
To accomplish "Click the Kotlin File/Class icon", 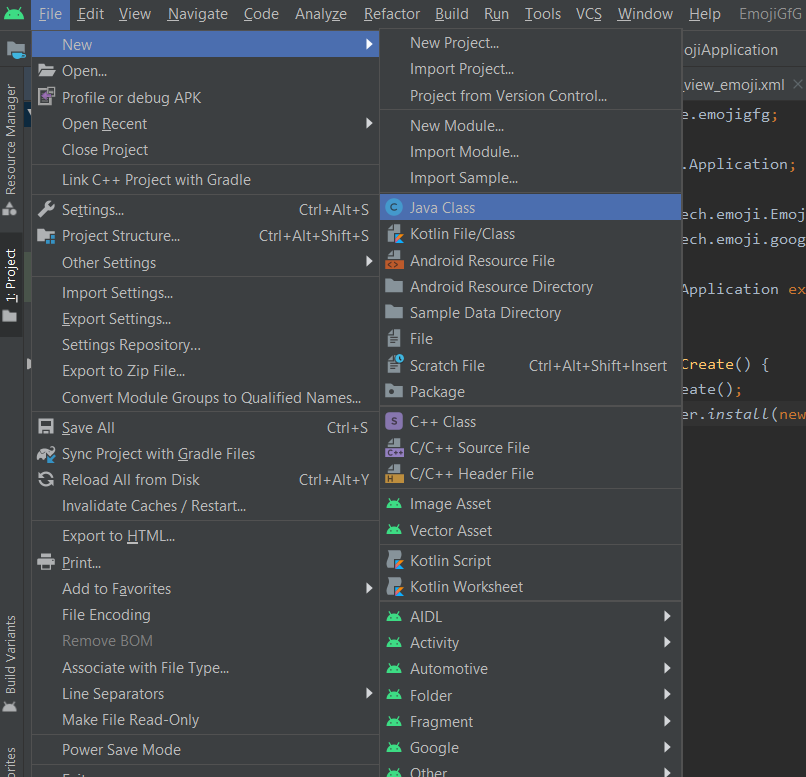I will tap(394, 234).
